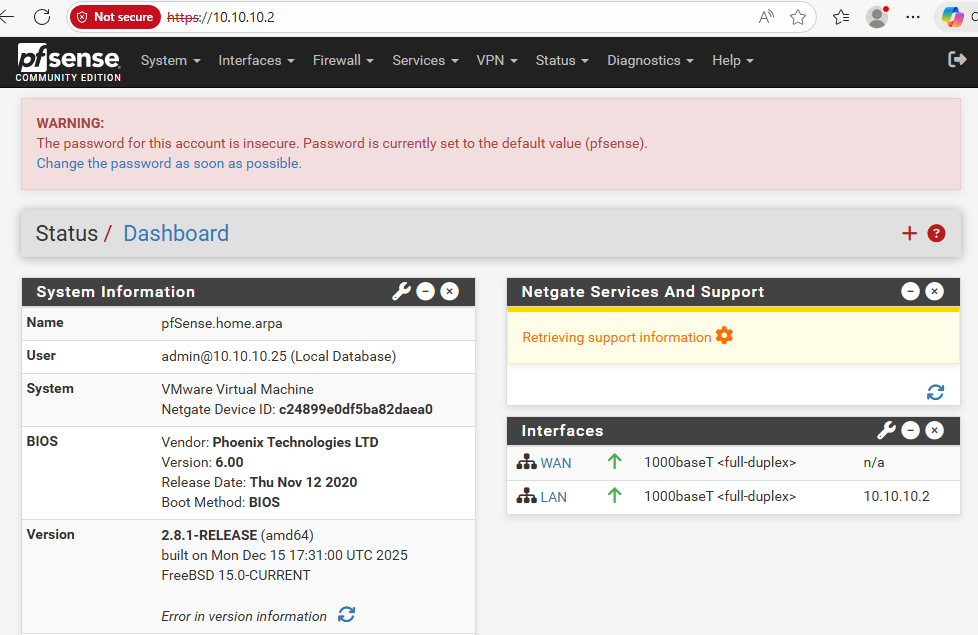The height and width of the screenshot is (635, 978).
Task: Open the Help menu
Action: click(x=733, y=60)
